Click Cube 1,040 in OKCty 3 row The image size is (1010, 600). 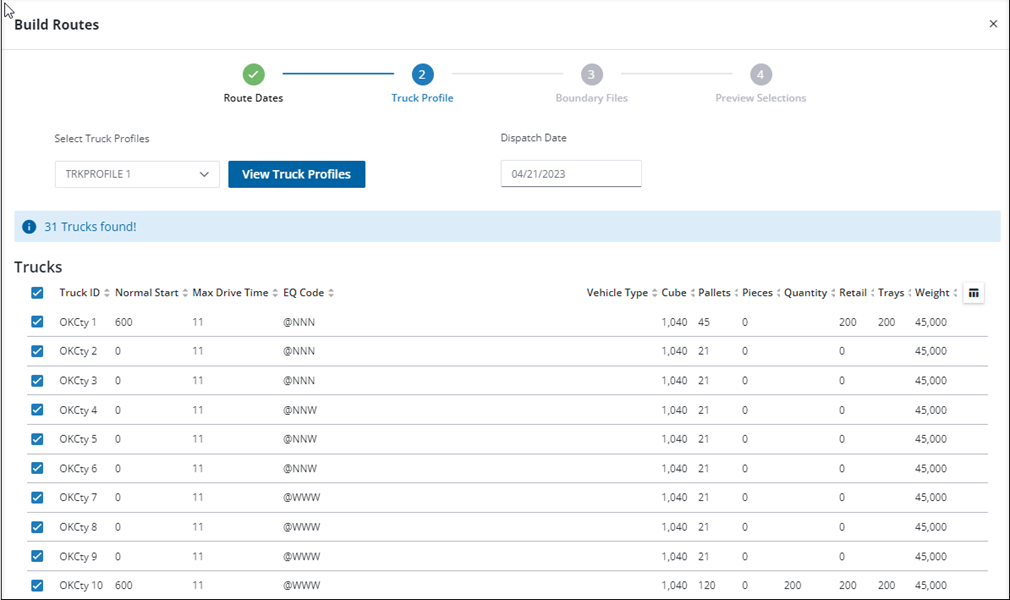tap(674, 381)
